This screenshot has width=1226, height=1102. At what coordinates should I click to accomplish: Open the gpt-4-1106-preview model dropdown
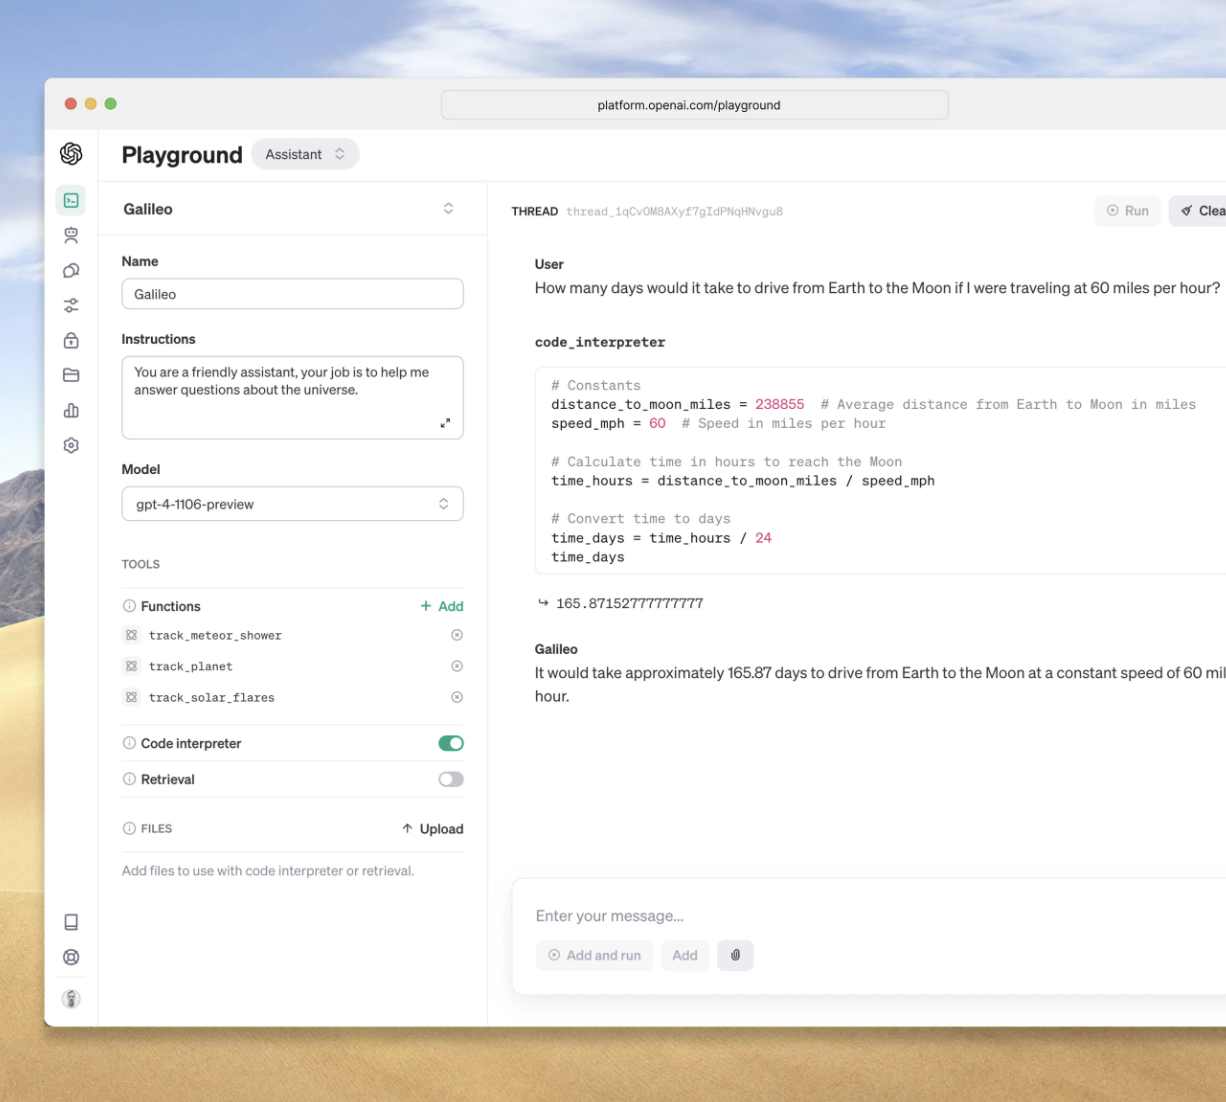tap(292, 504)
